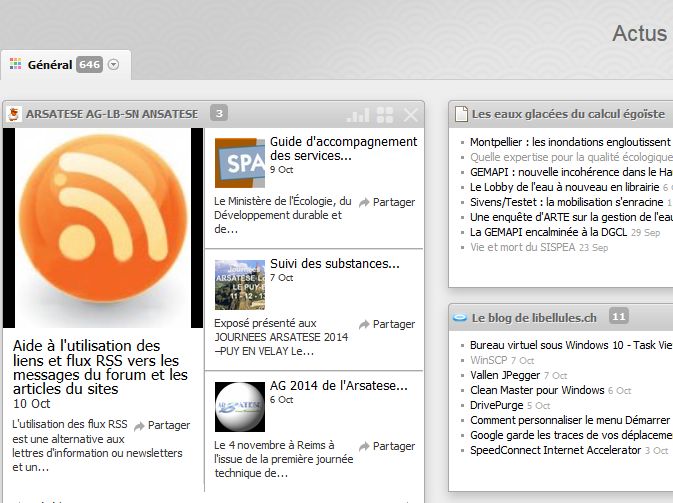The width and height of the screenshot is (673, 503).
Task: Click the 646 unread count badge
Action: click(x=89, y=65)
